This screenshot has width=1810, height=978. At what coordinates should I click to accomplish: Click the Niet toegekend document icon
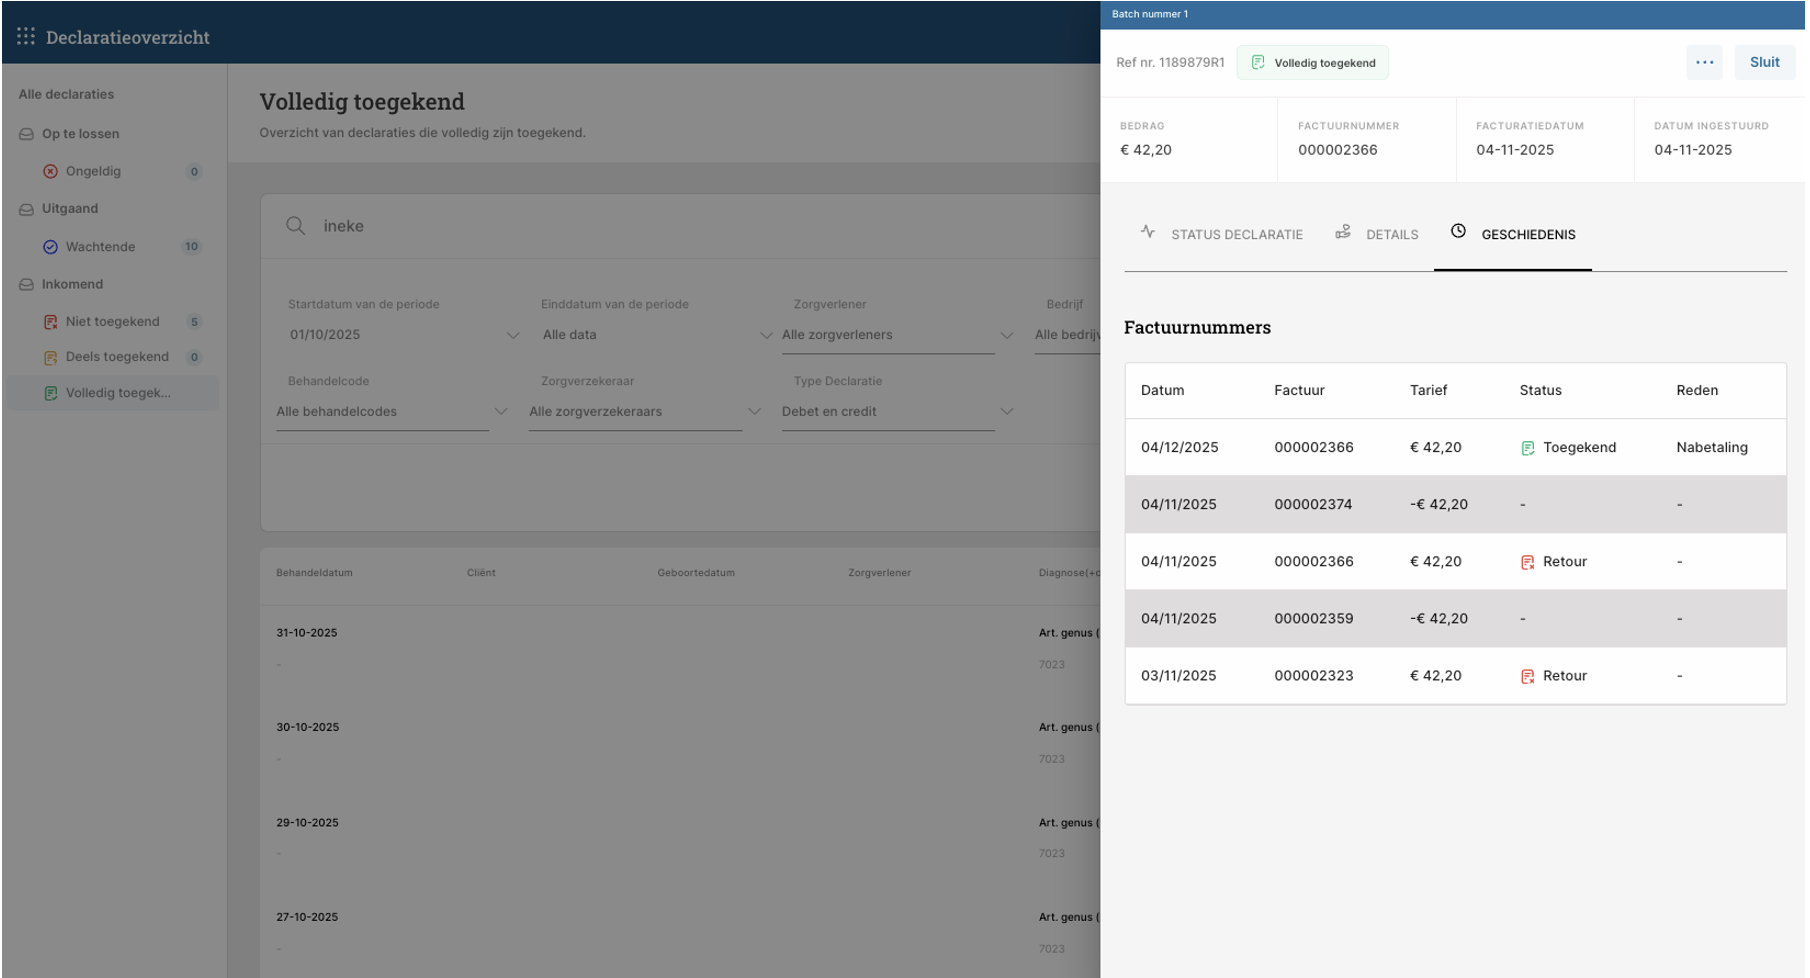[x=50, y=322]
